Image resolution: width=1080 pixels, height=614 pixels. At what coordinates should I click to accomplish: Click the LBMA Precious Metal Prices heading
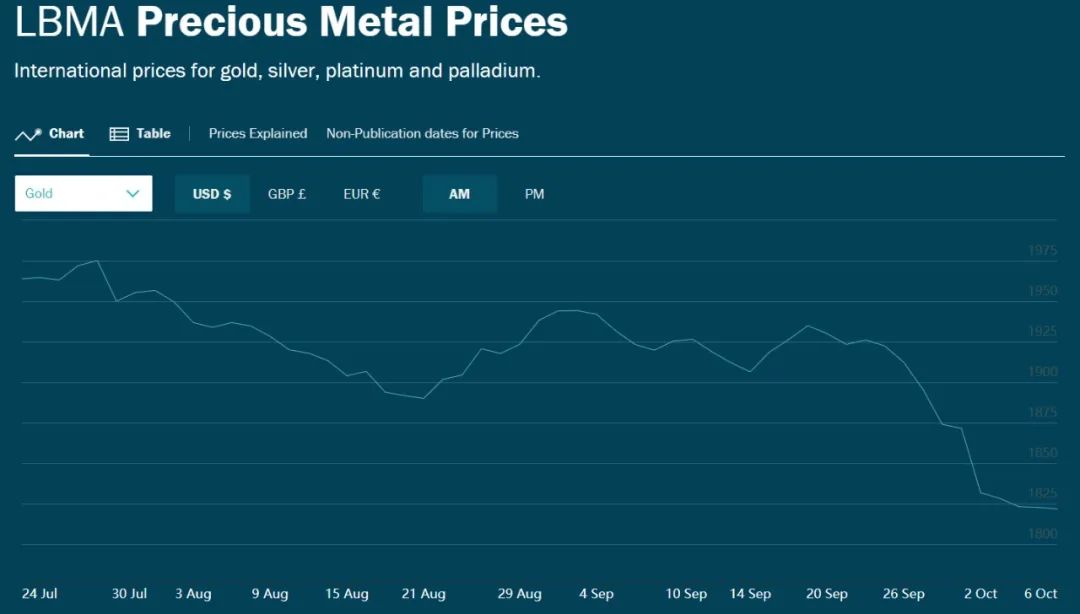291,22
